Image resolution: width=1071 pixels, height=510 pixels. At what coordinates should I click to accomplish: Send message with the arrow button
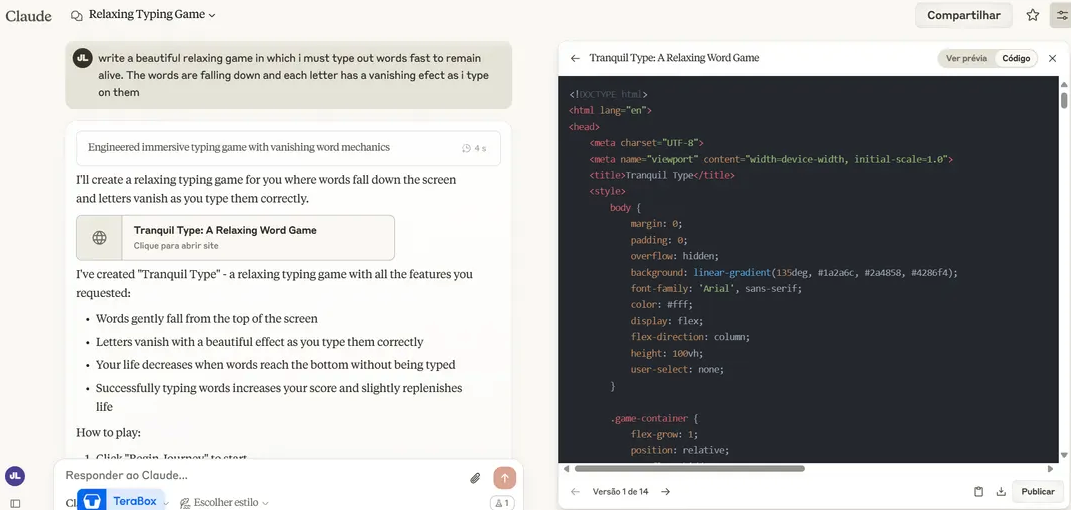point(504,478)
